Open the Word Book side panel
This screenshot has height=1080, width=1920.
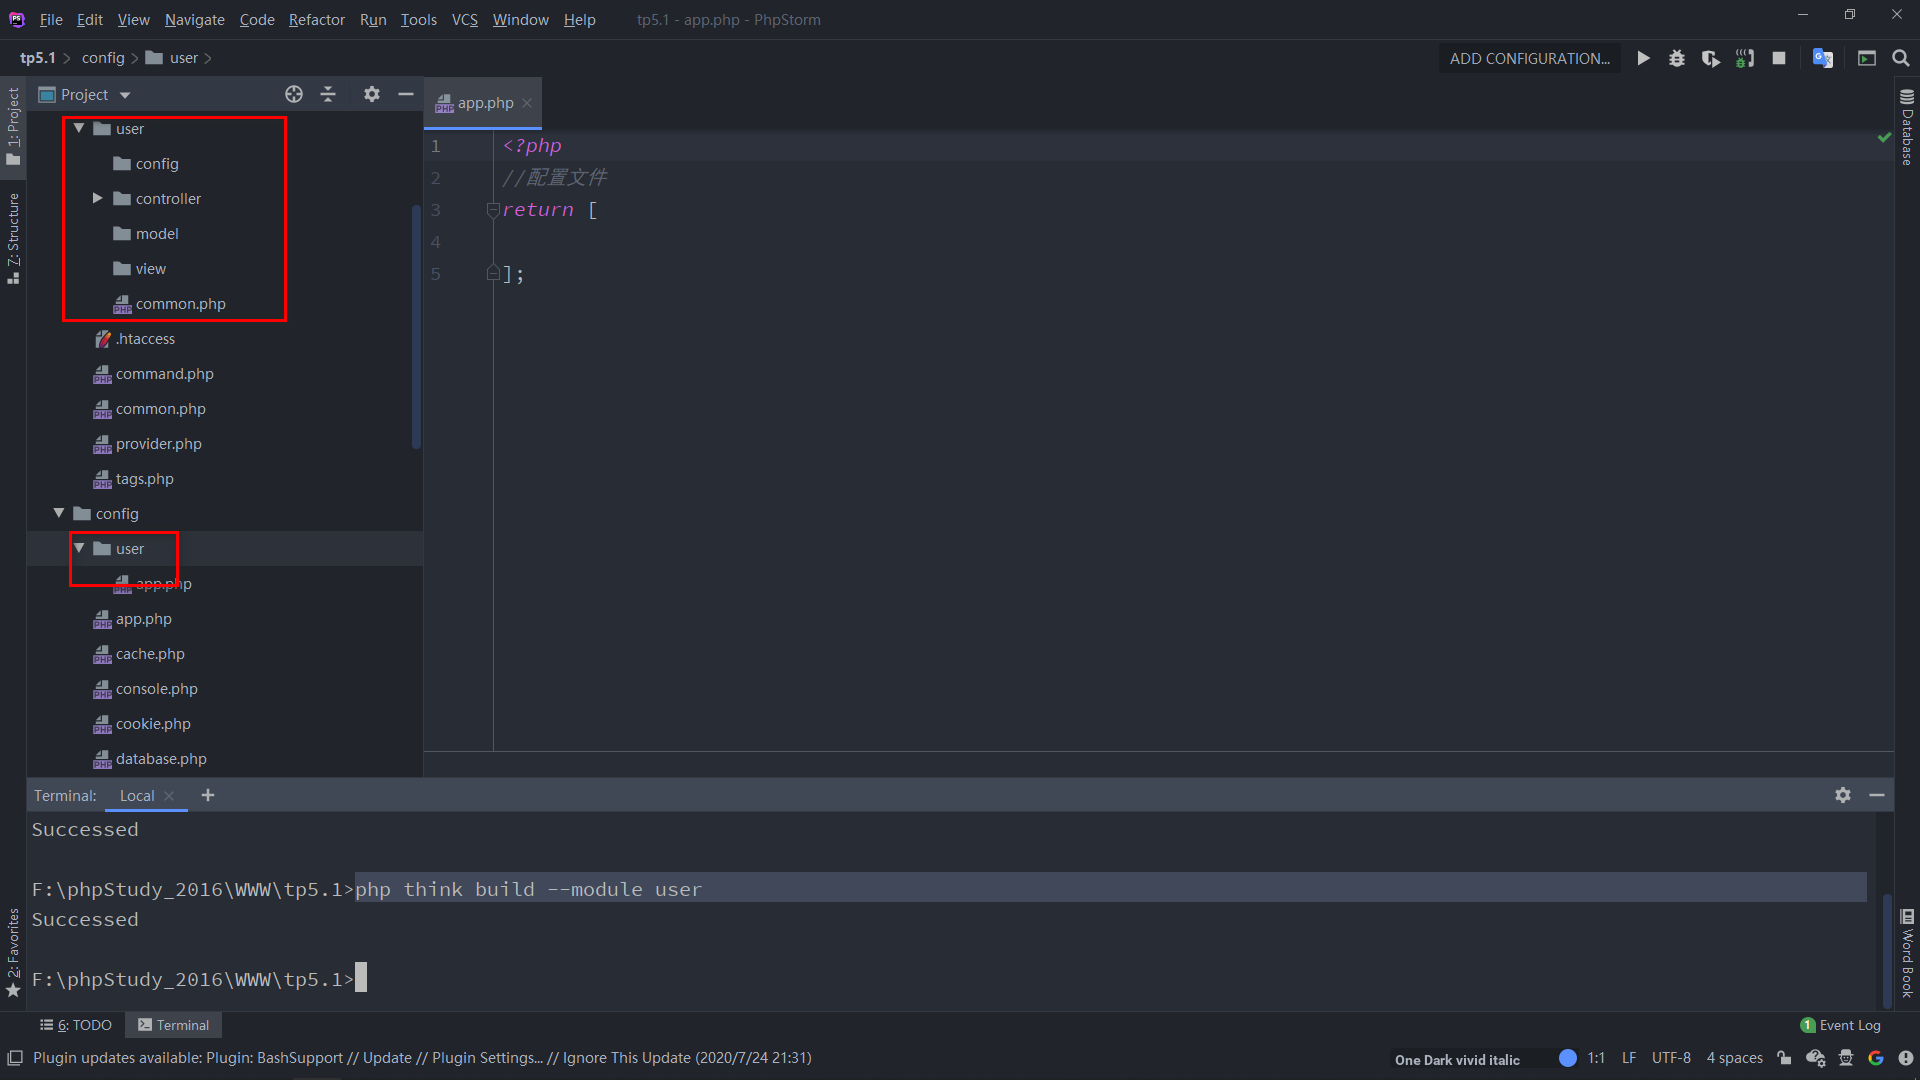[1907, 953]
